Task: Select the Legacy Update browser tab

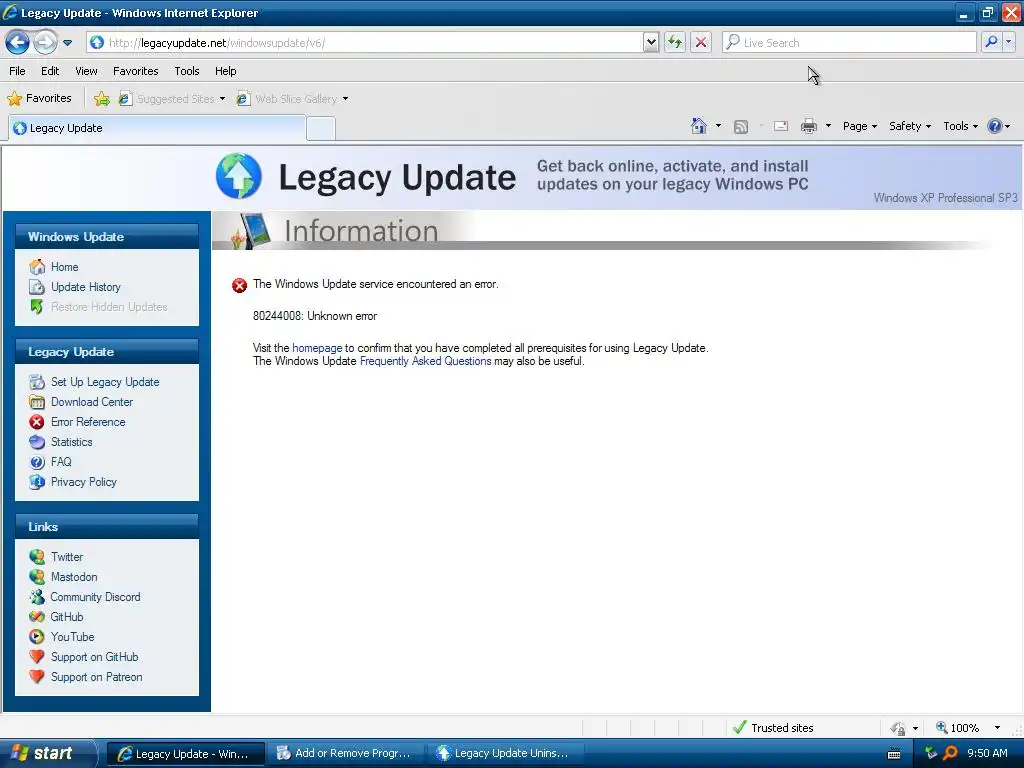Action: click(x=157, y=128)
